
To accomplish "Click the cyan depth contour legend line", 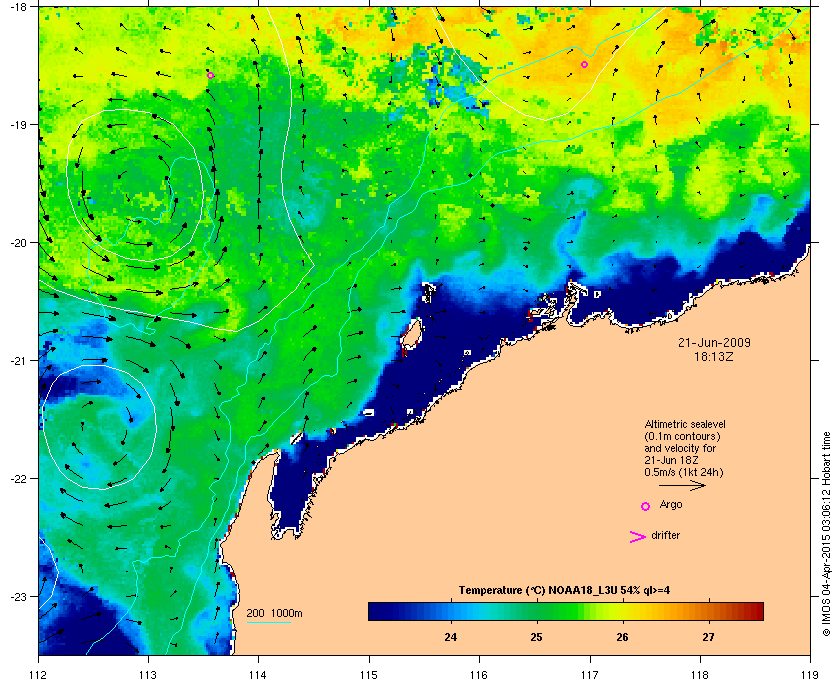I will 269,623.
